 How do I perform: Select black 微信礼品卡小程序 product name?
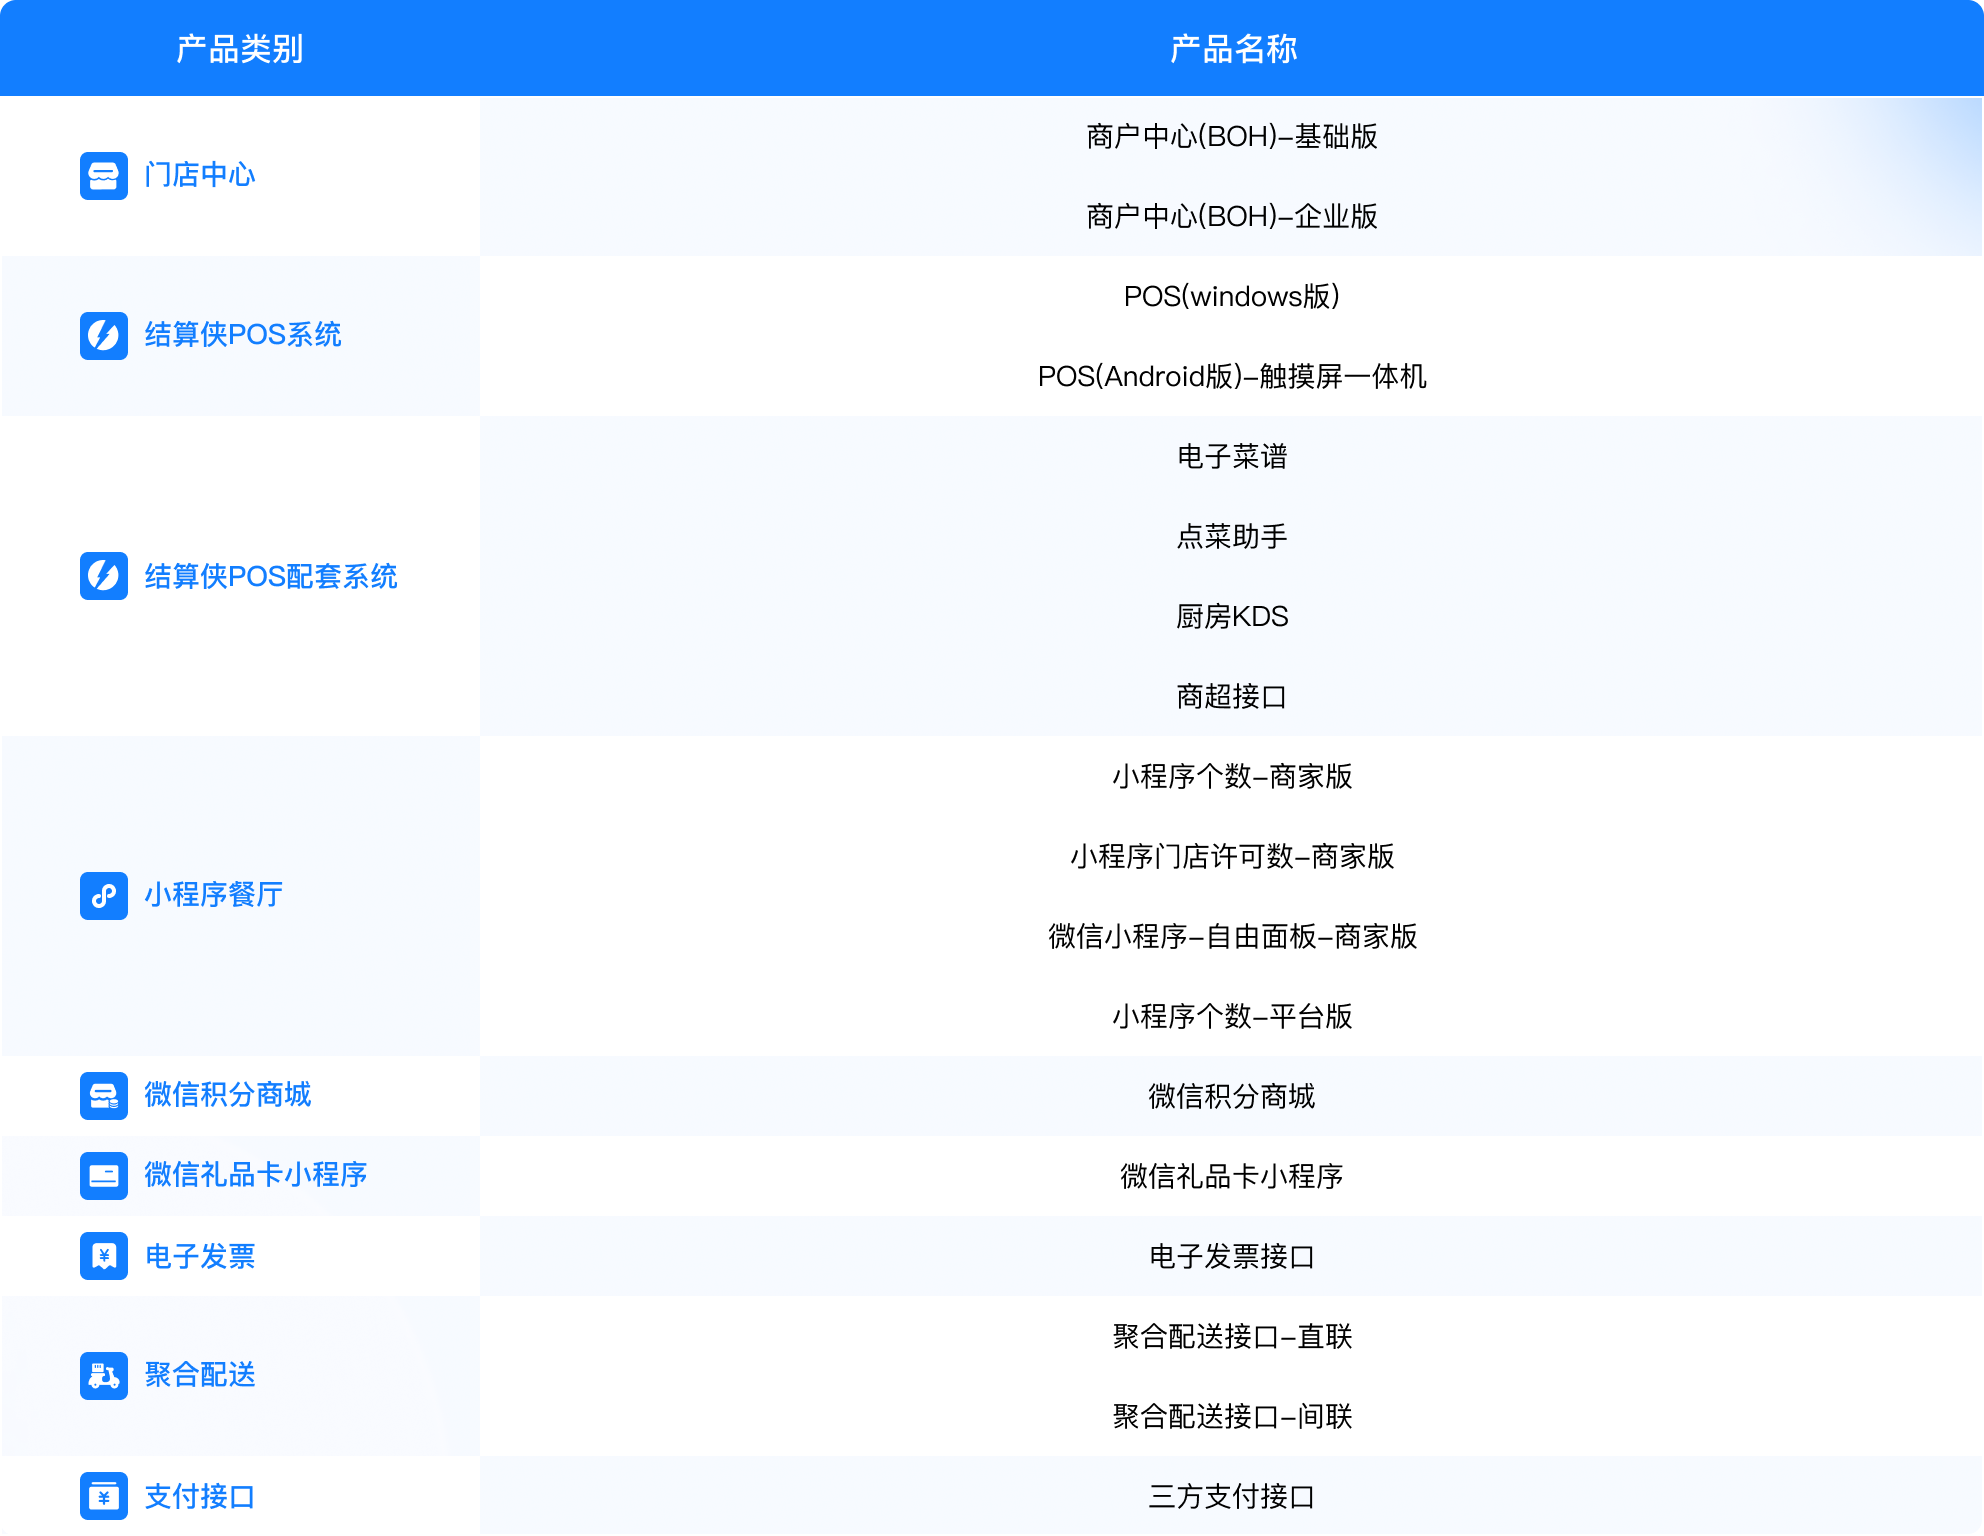click(1232, 1176)
